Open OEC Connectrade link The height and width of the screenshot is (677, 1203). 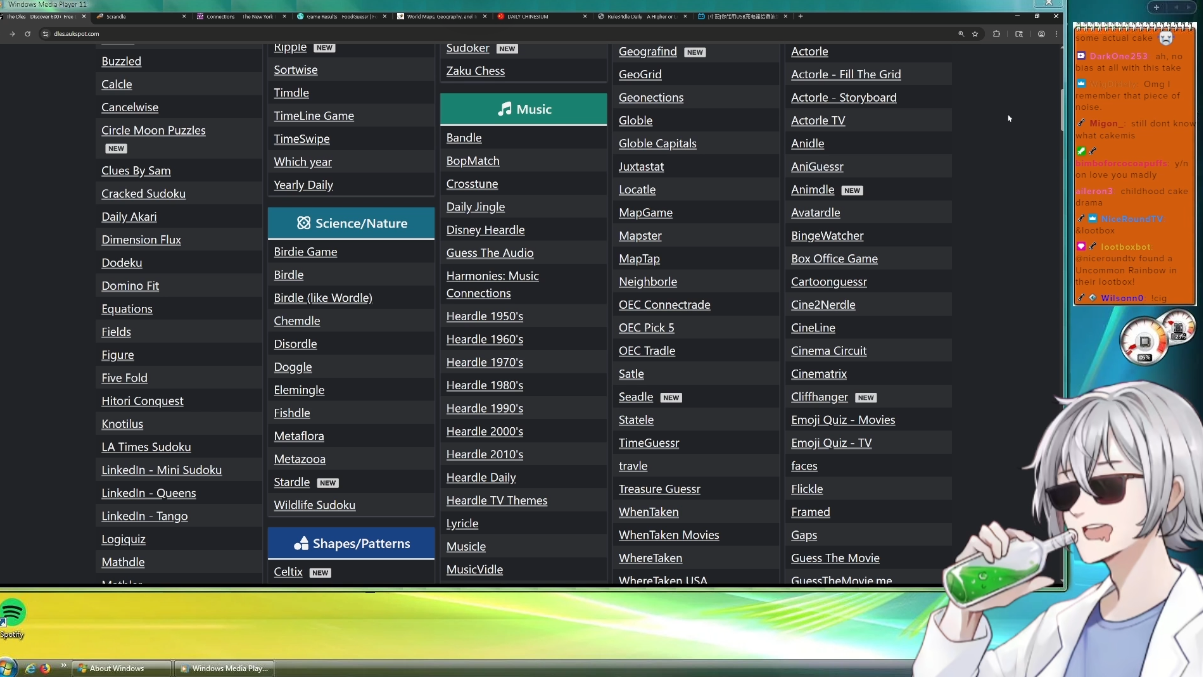tap(665, 305)
